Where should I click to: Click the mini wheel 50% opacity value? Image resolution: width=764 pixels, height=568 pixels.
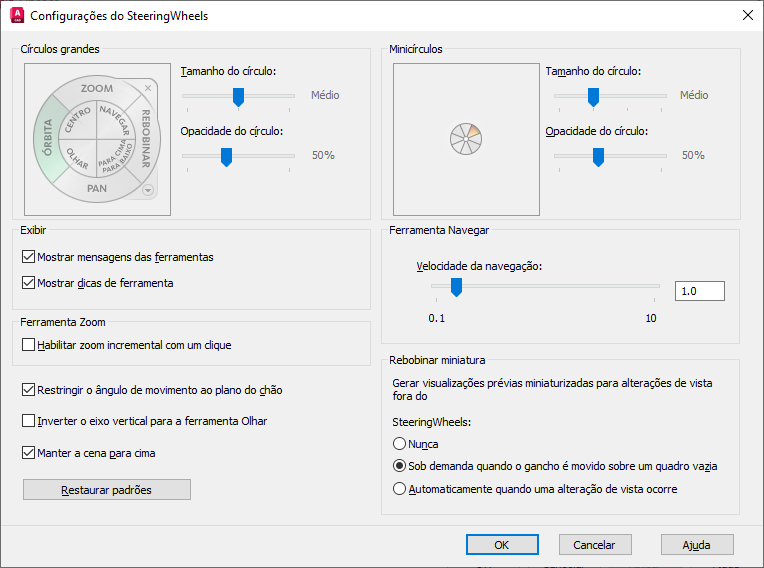point(693,155)
